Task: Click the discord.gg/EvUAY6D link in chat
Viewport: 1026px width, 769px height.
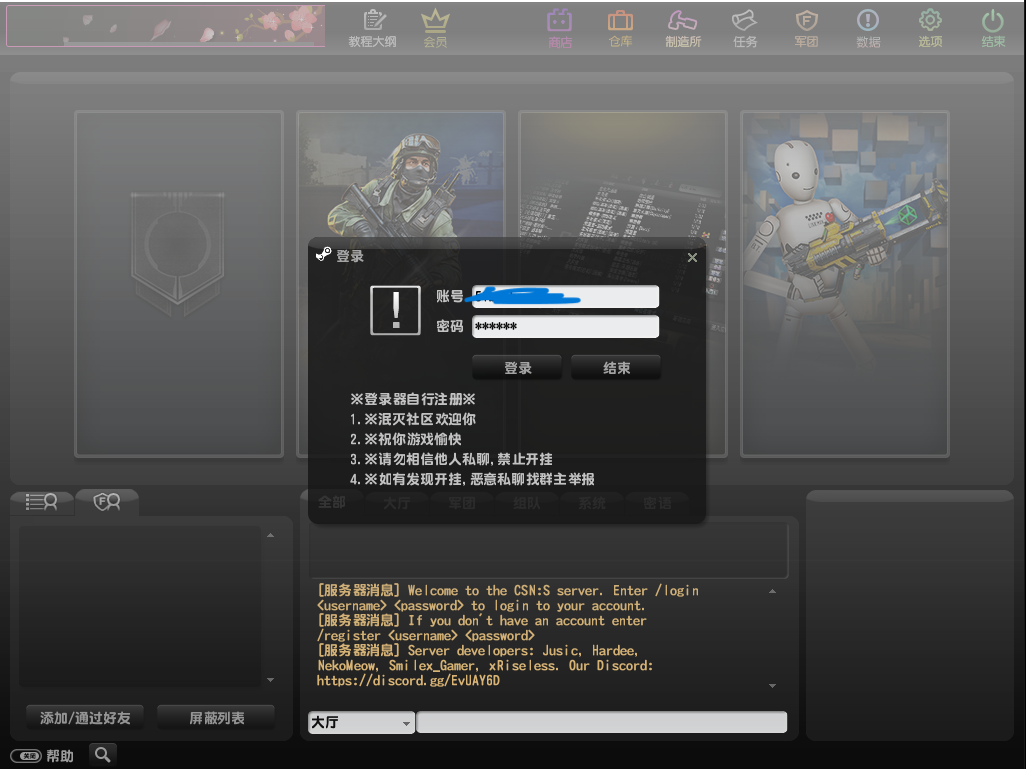Action: (408, 681)
